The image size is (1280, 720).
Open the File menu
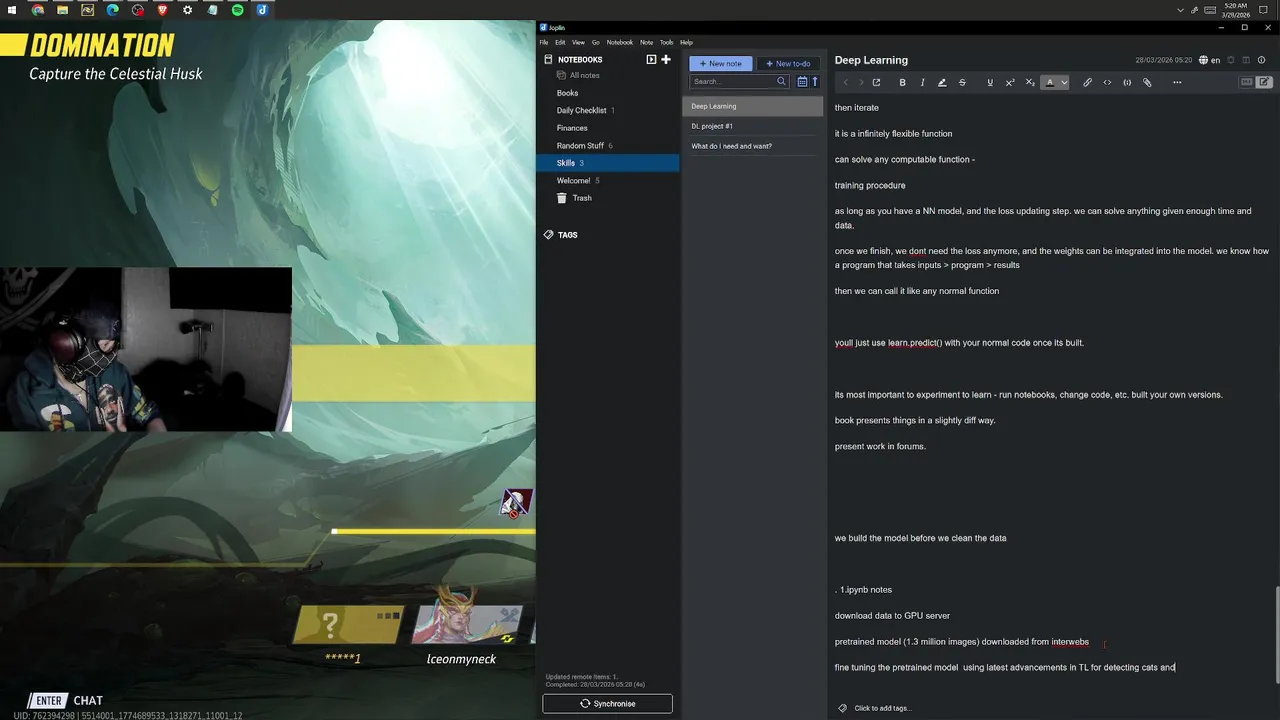coord(544,42)
